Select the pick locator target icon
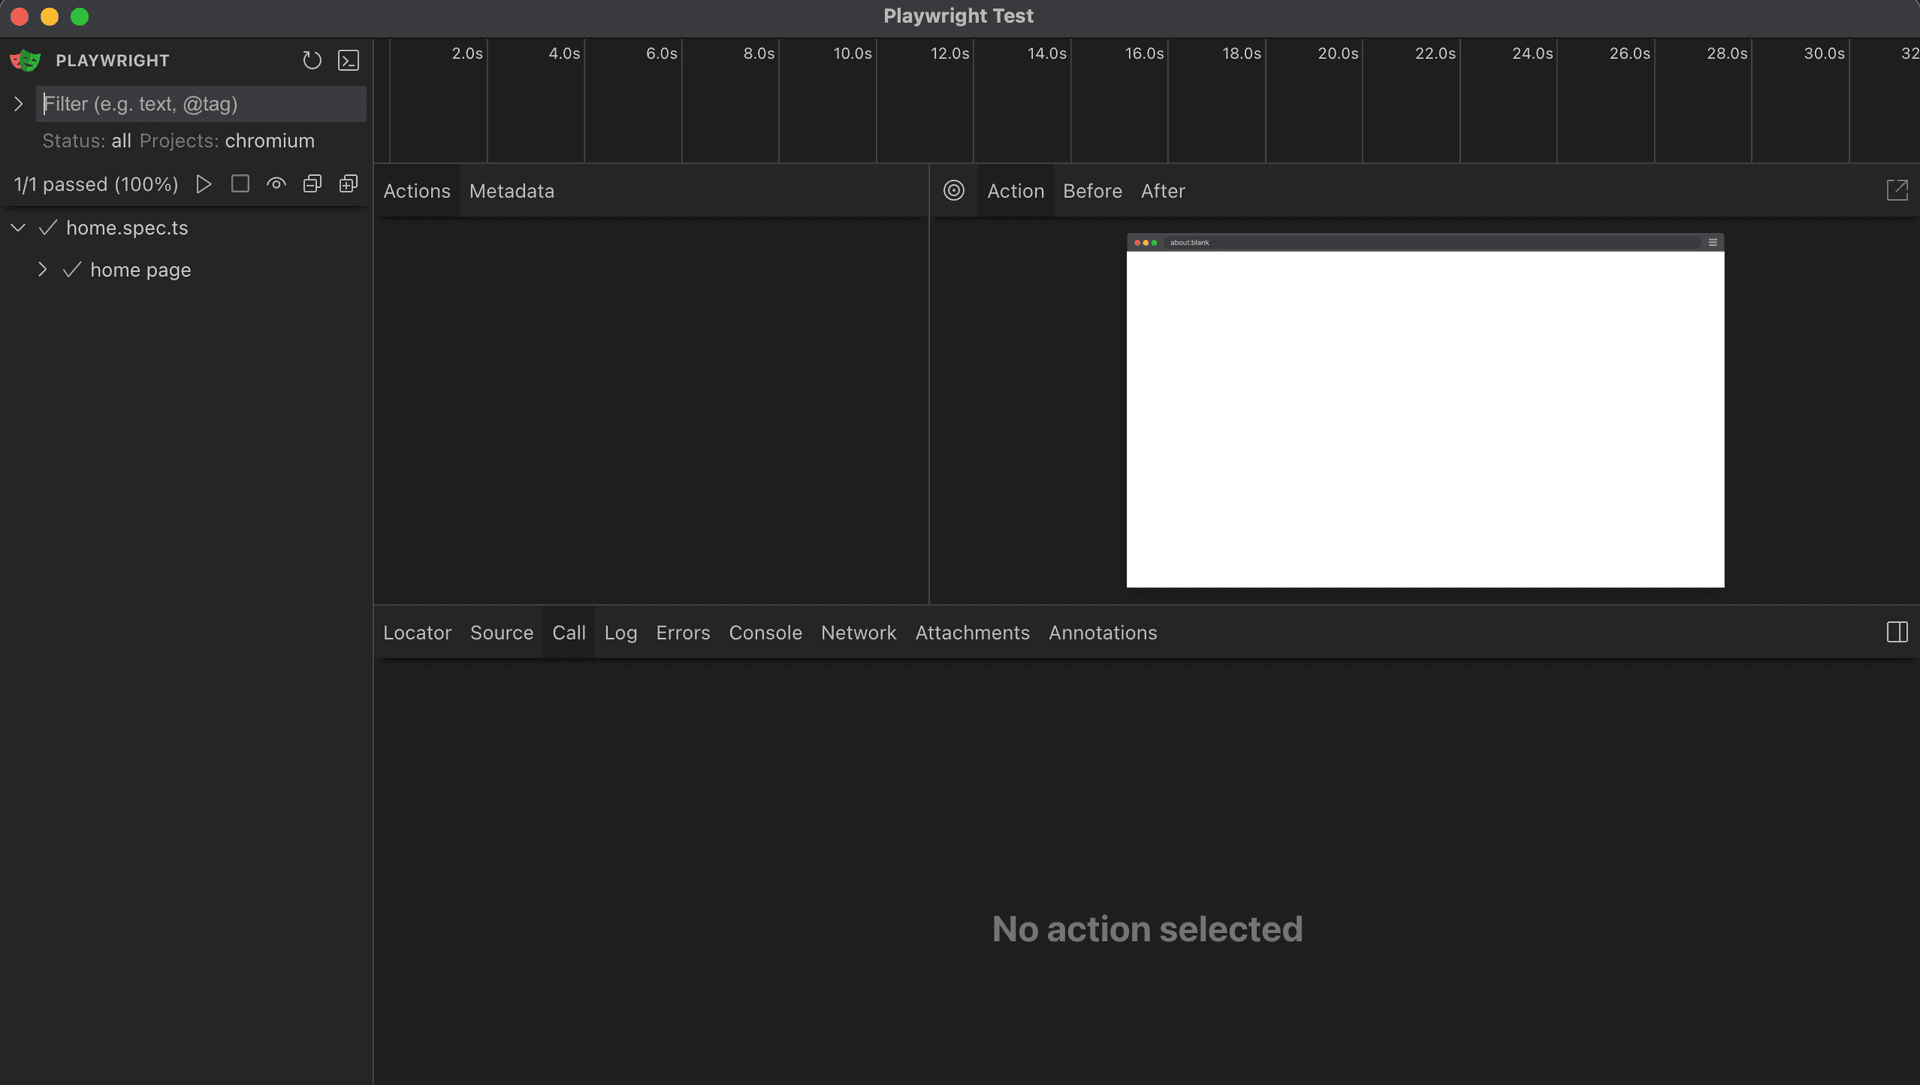The height and width of the screenshot is (1085, 1920). point(954,190)
